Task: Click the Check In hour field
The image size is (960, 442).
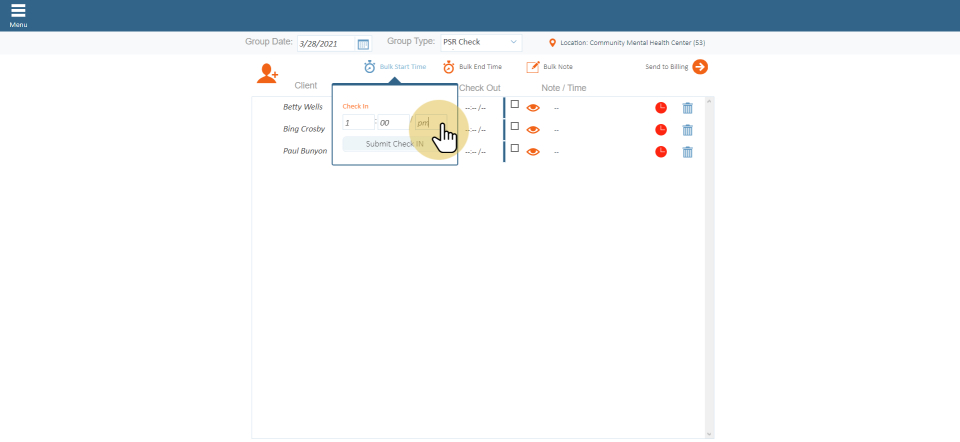Action: coord(357,123)
